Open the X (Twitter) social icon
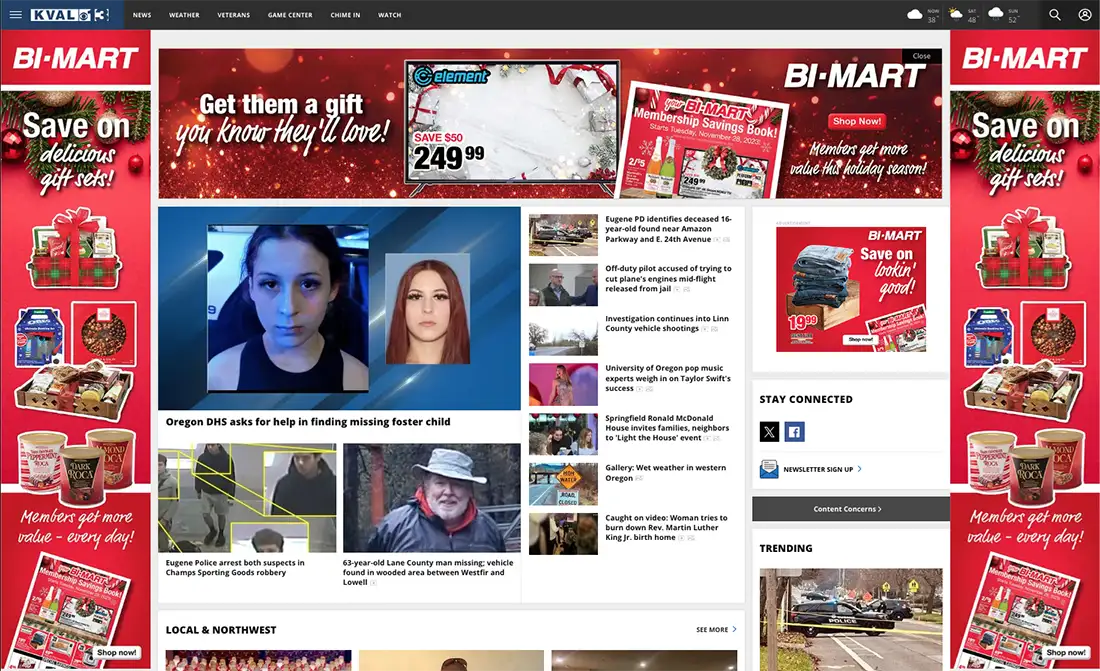This screenshot has height=671, width=1100. (769, 432)
